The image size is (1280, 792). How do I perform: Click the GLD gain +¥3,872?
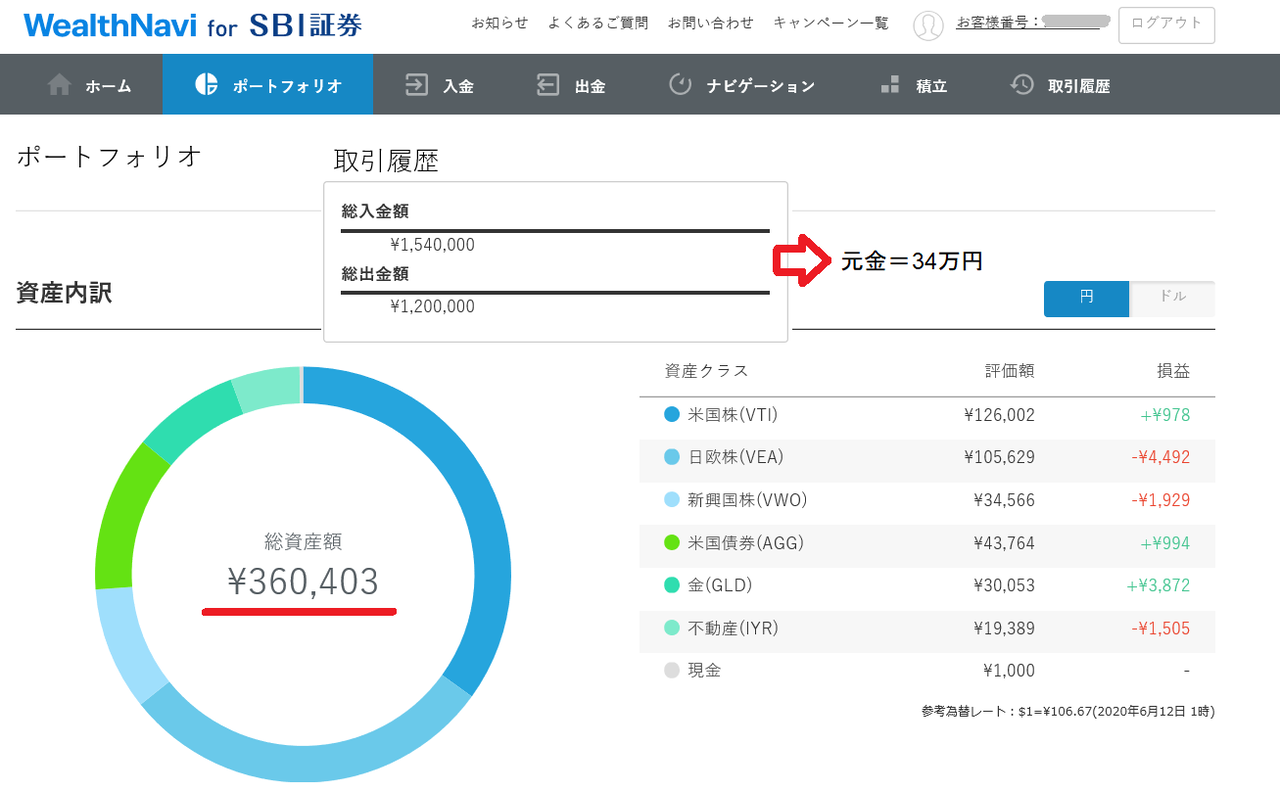1159,585
